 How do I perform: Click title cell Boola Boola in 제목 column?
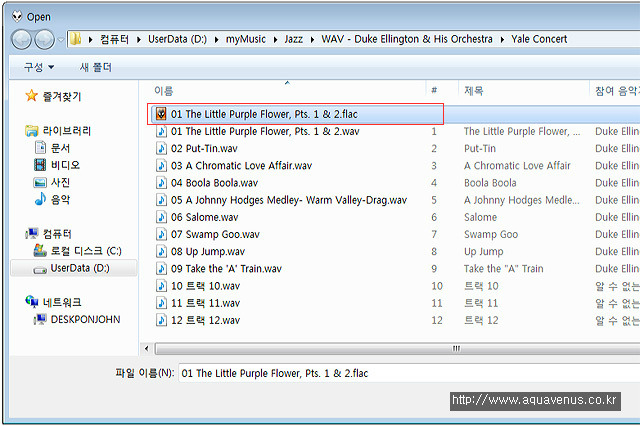490,183
